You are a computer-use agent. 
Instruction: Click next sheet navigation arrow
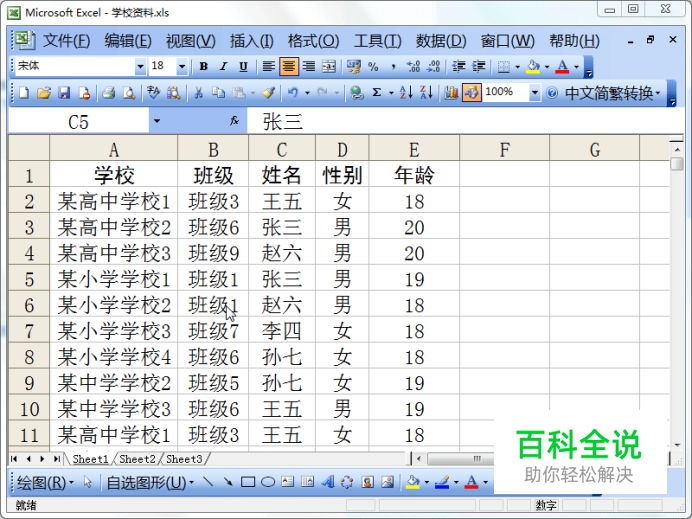(42, 459)
